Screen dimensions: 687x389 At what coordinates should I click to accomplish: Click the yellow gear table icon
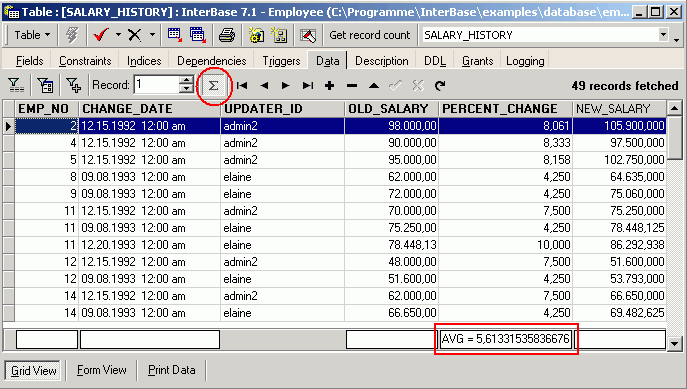point(257,35)
